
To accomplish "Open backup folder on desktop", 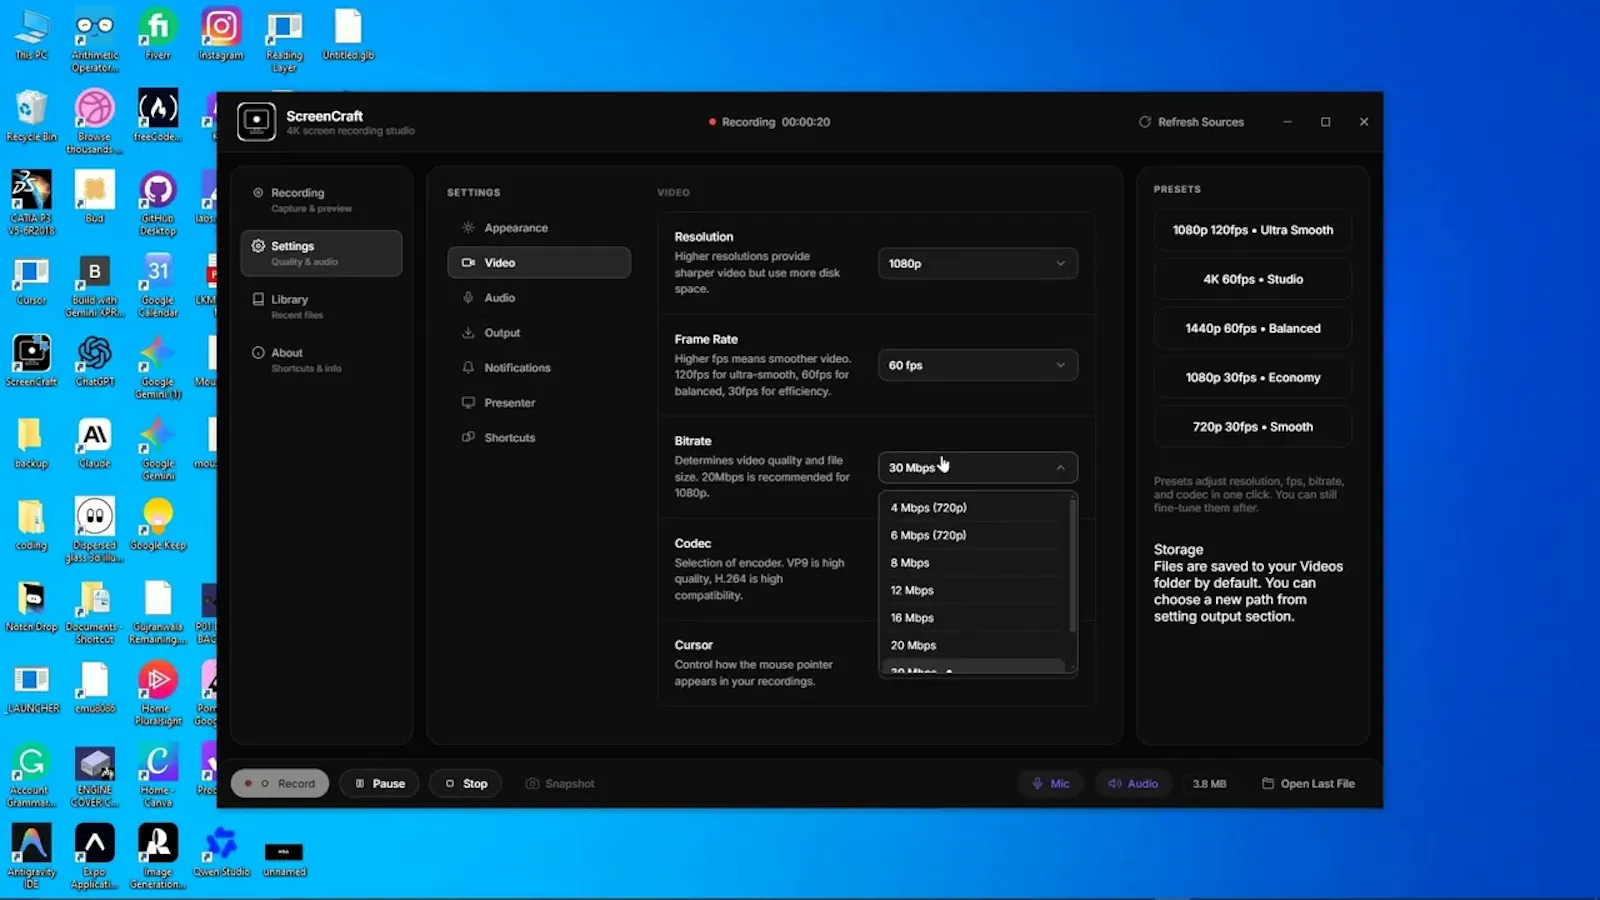I will pos(31,443).
